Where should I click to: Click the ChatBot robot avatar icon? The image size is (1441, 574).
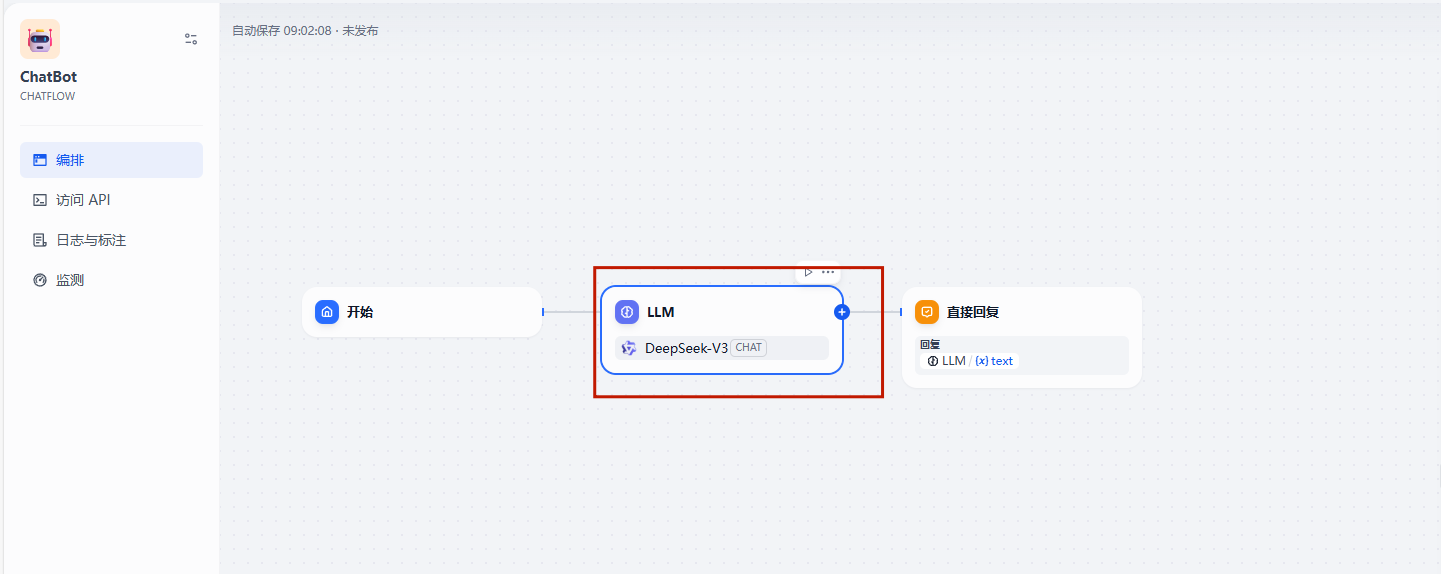(40, 39)
